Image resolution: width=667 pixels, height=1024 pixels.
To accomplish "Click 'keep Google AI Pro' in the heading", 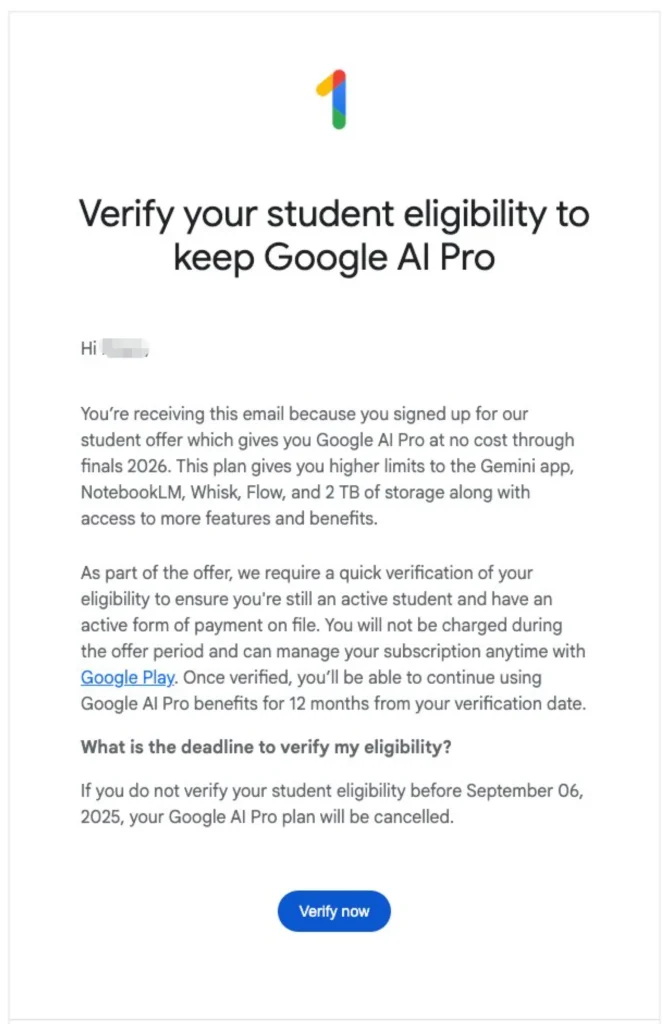I will 333,257.
